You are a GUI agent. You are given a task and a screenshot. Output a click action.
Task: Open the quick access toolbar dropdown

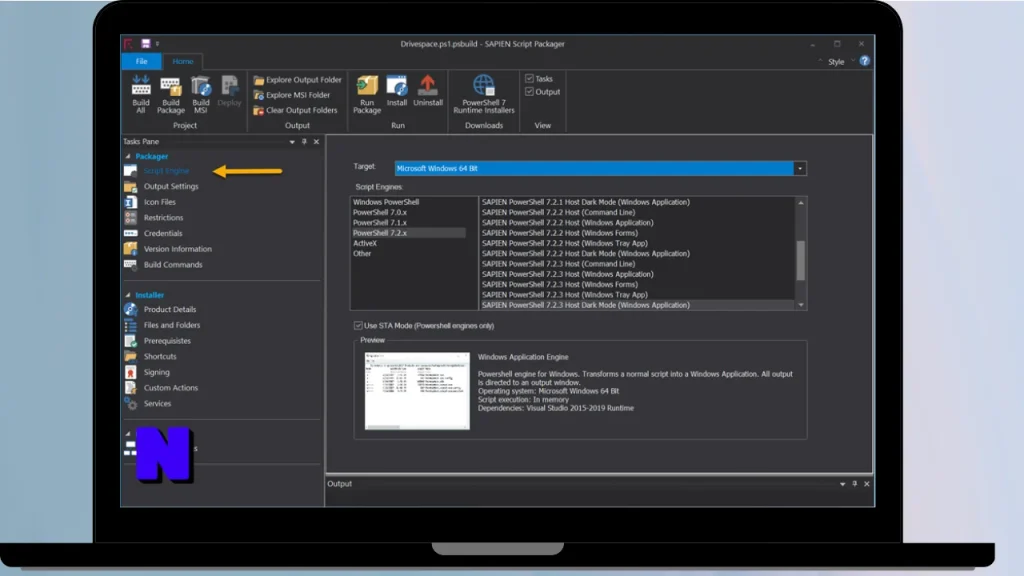[x=157, y=44]
